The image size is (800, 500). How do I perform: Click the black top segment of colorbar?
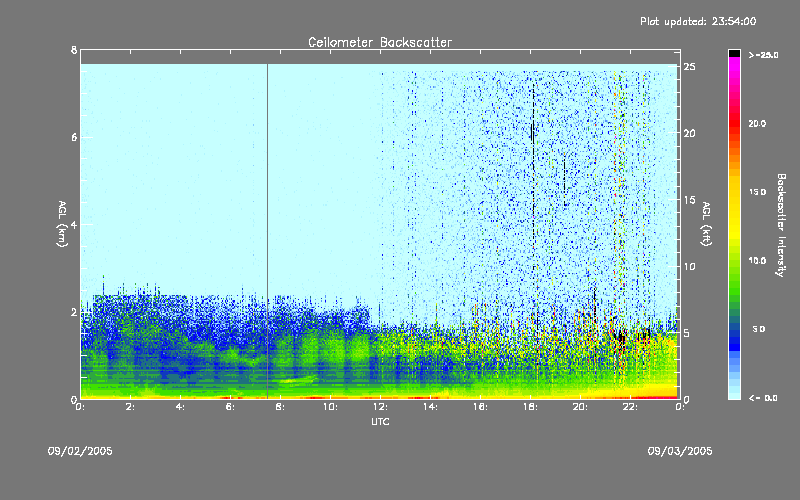click(734, 53)
